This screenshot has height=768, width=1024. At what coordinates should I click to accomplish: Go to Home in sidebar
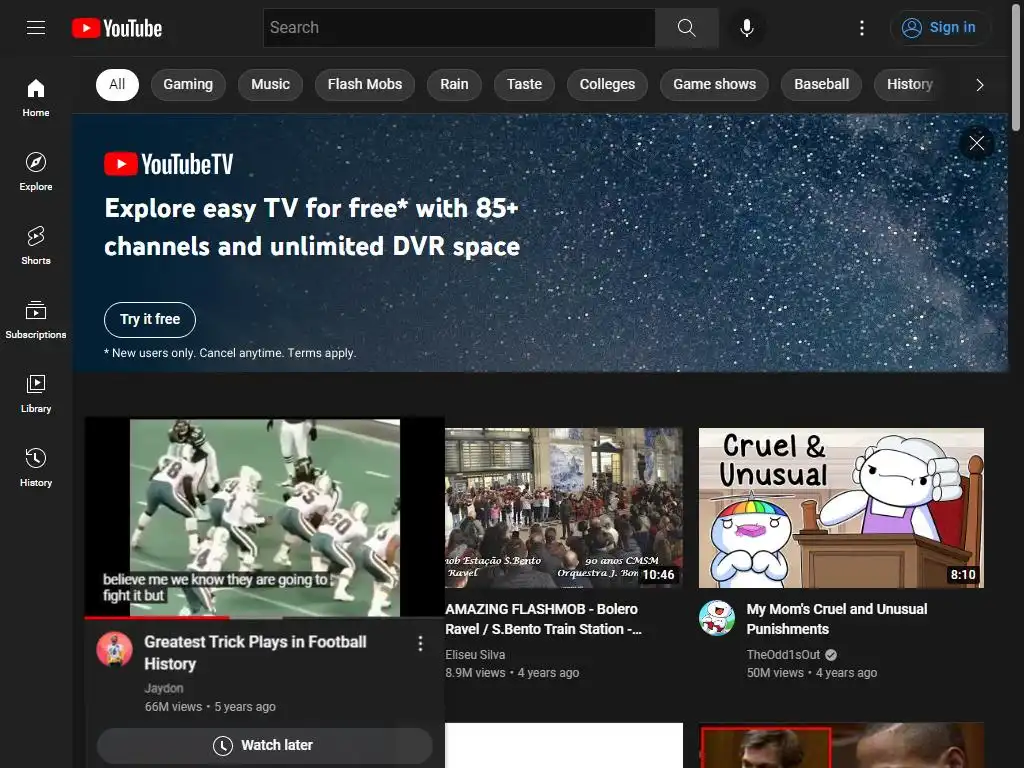coord(36,98)
